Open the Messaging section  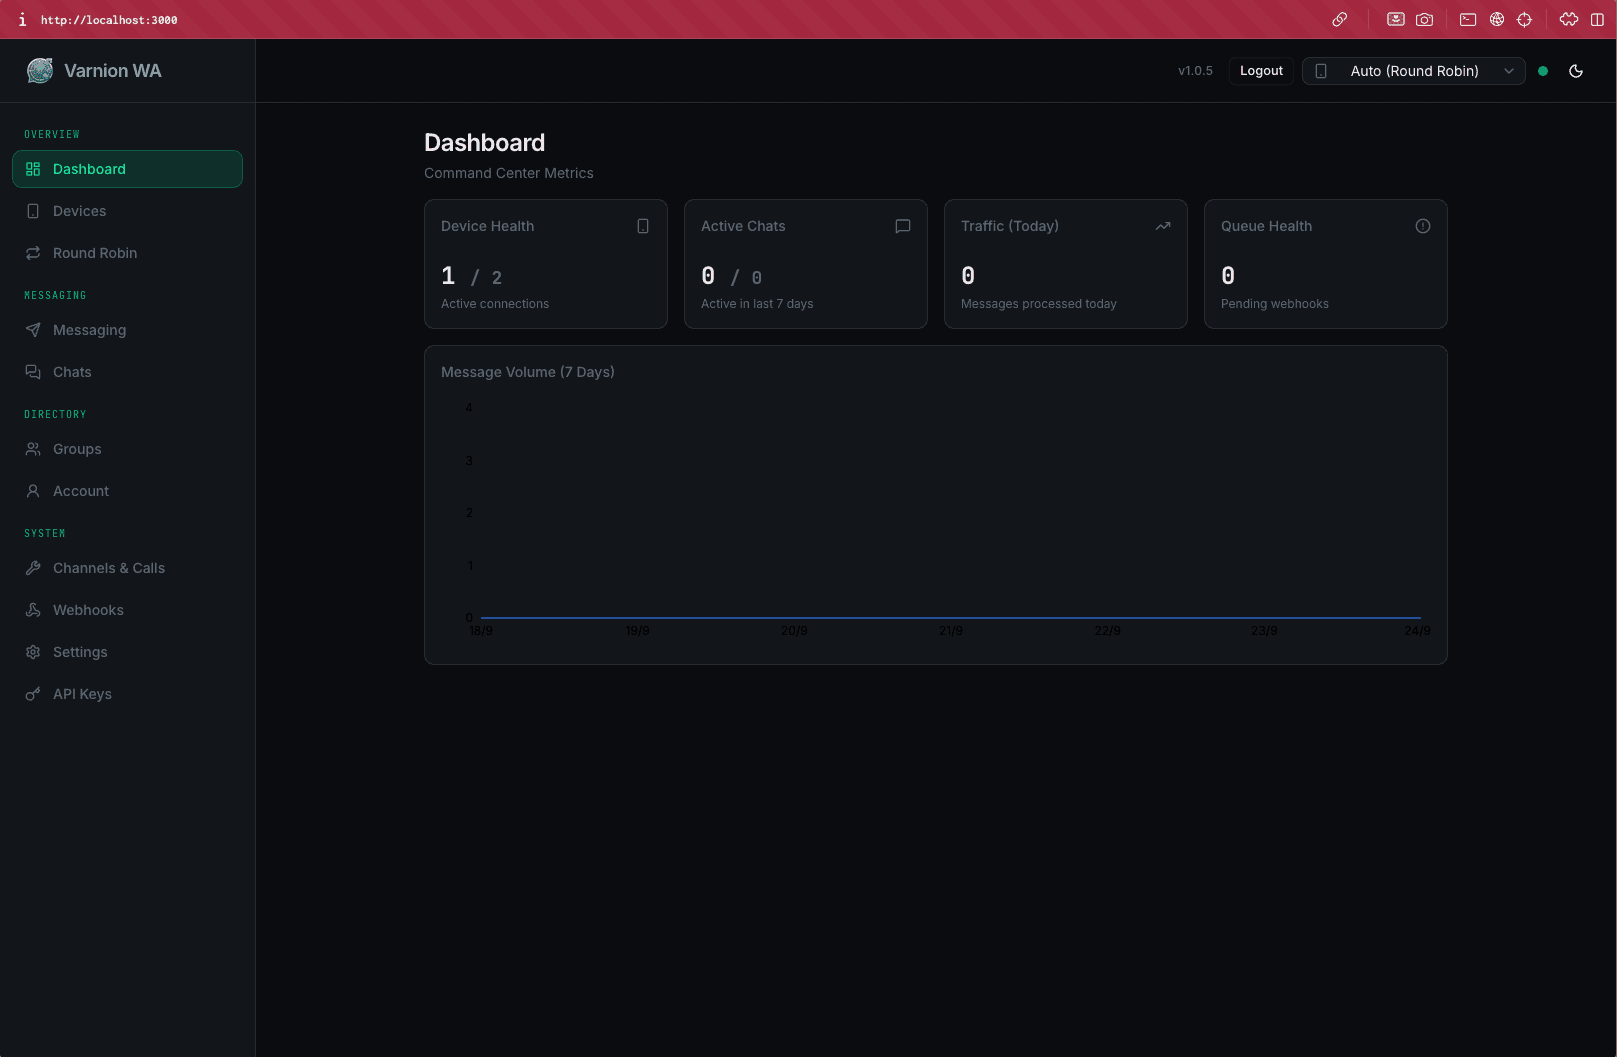point(127,330)
